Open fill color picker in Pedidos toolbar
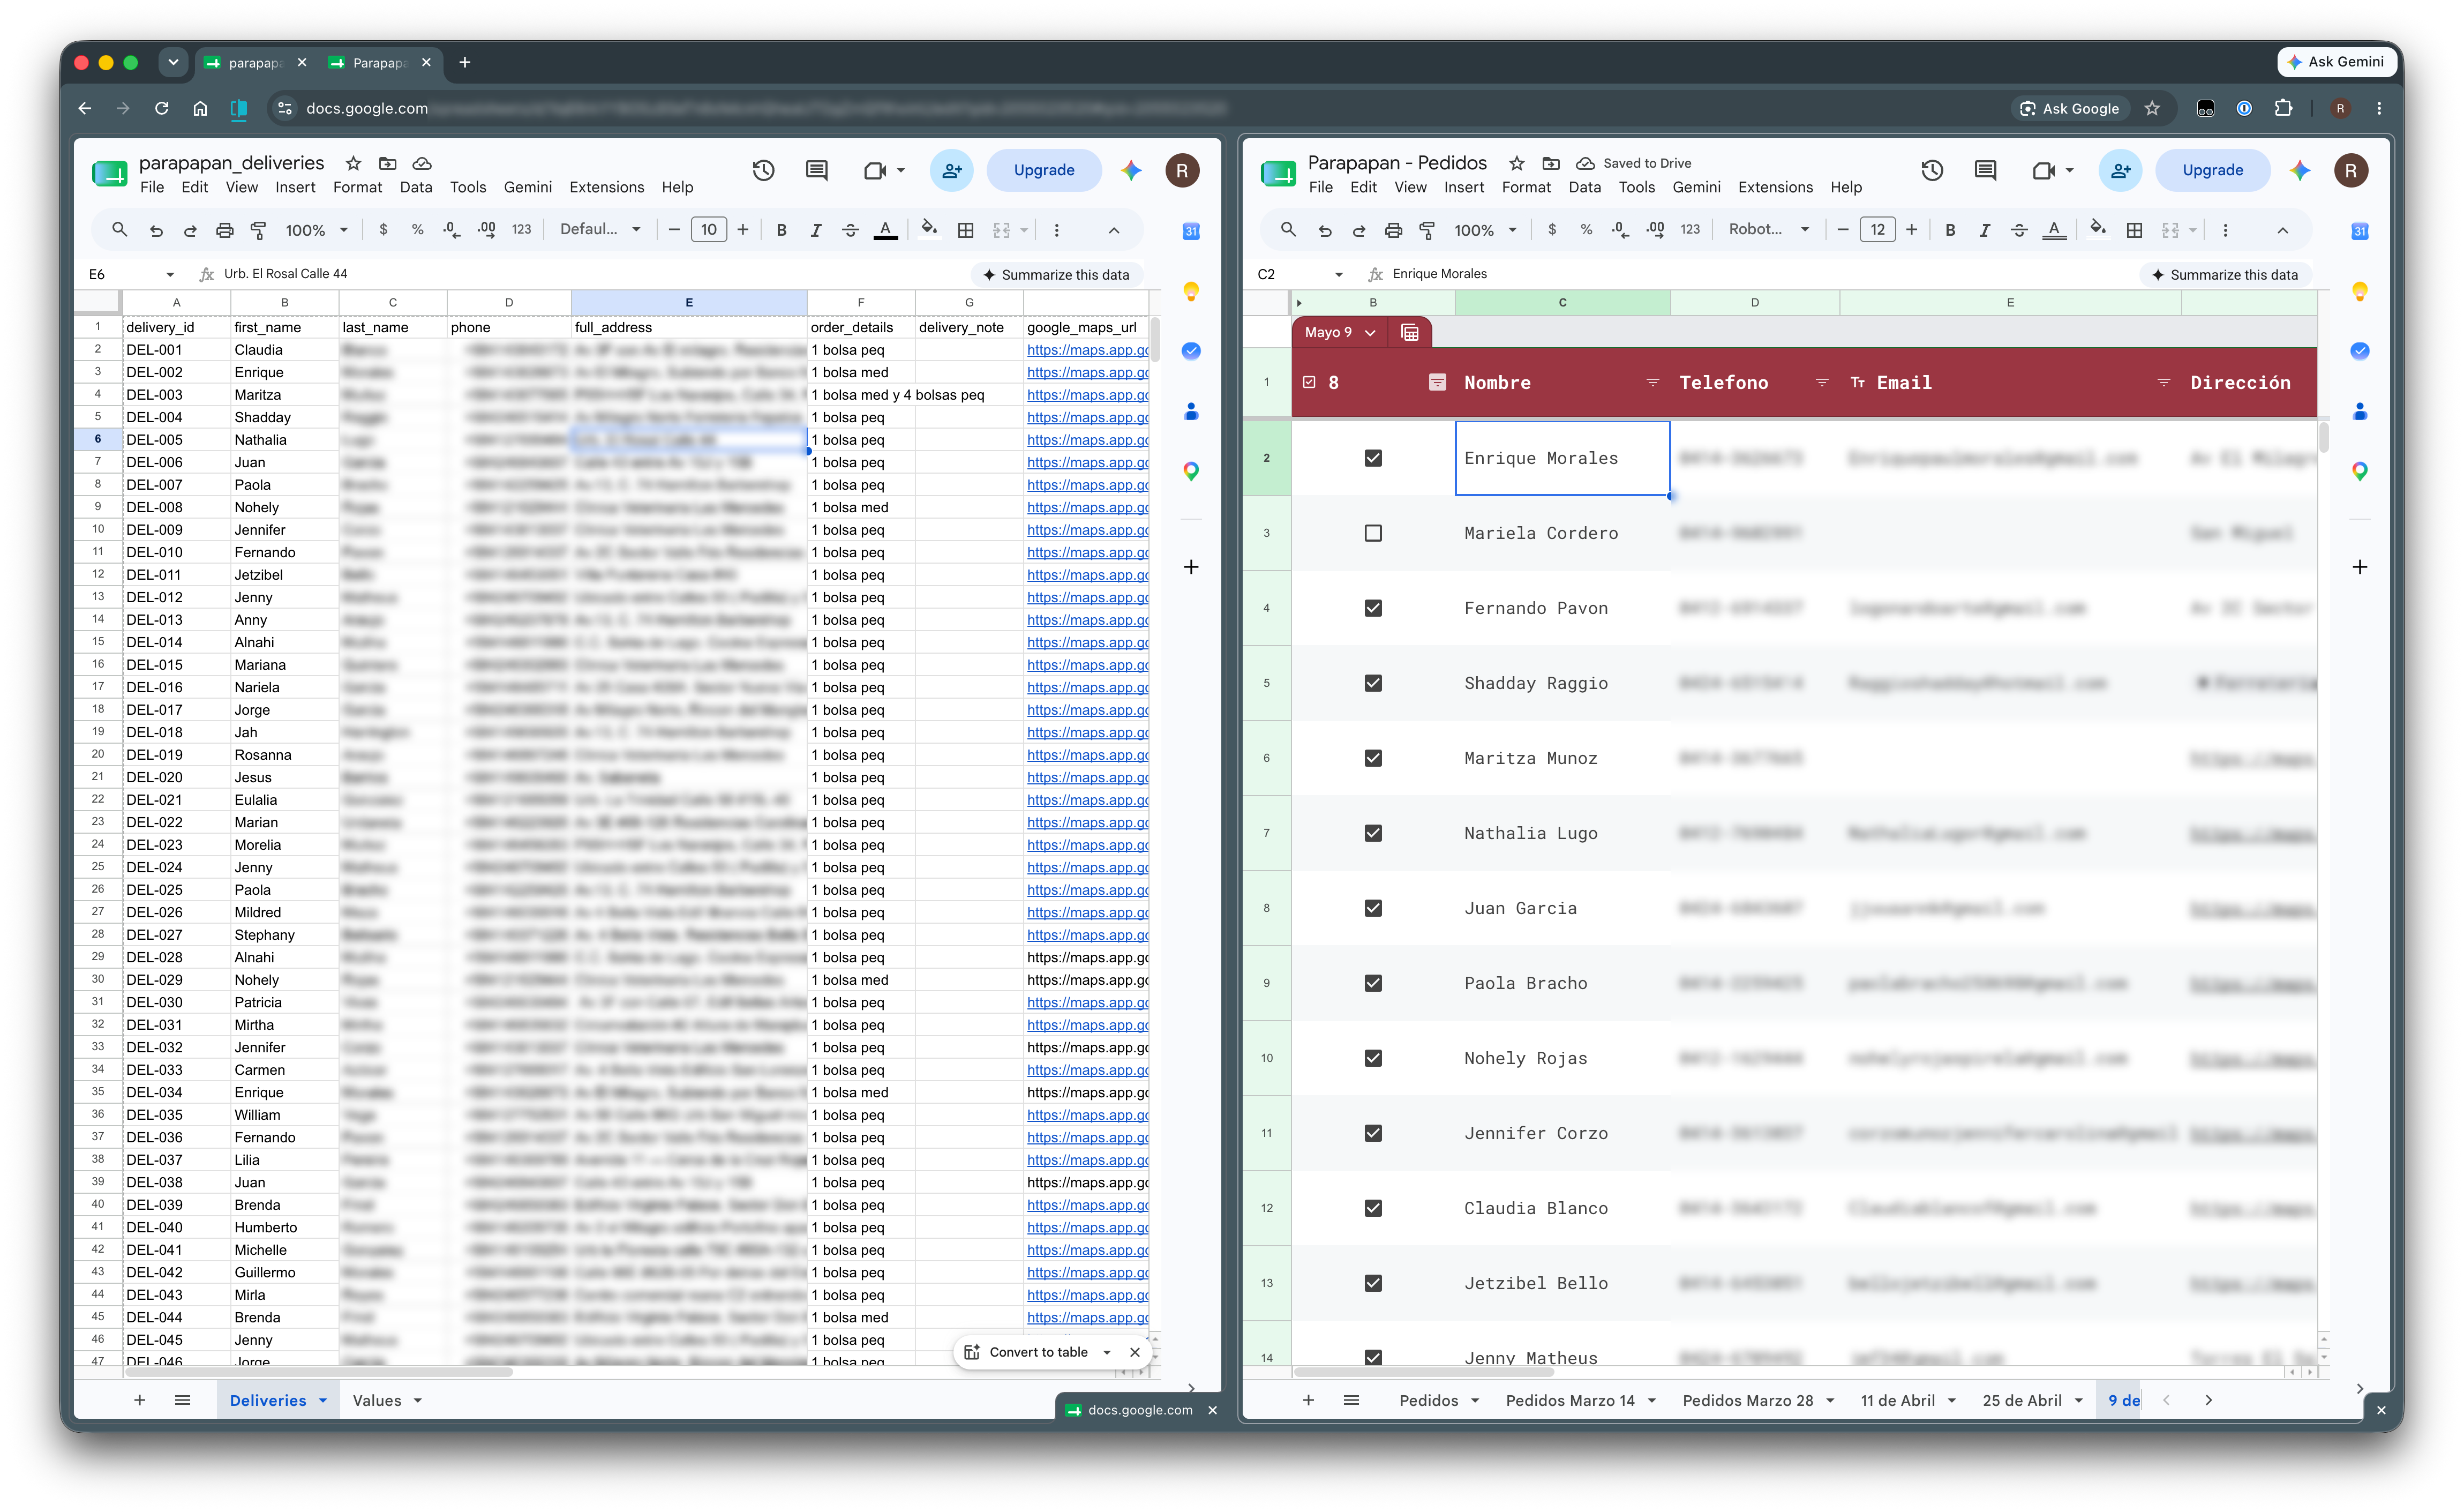The image size is (2464, 1512). pos(2098,230)
